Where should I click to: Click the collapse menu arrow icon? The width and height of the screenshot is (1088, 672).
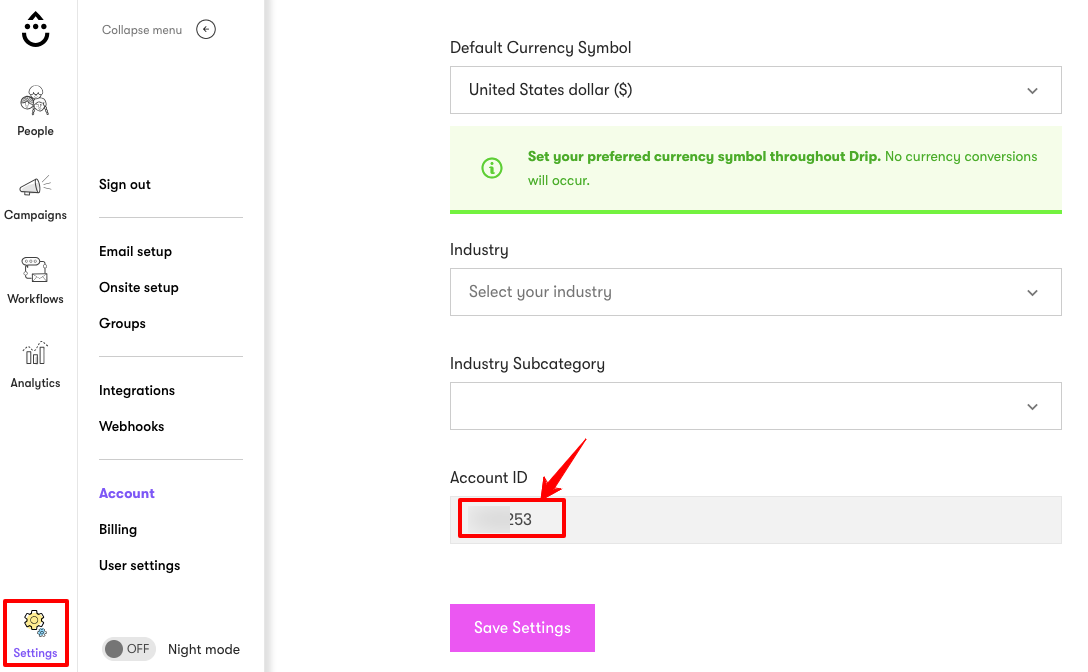206,30
